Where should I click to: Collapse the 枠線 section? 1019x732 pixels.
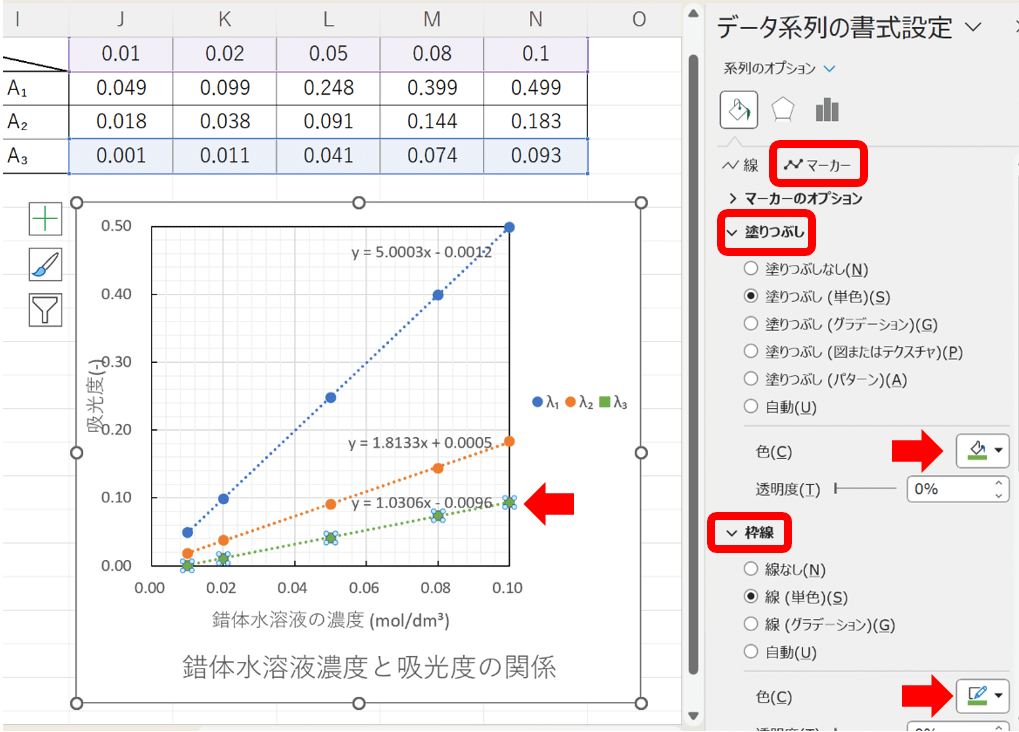(x=750, y=533)
